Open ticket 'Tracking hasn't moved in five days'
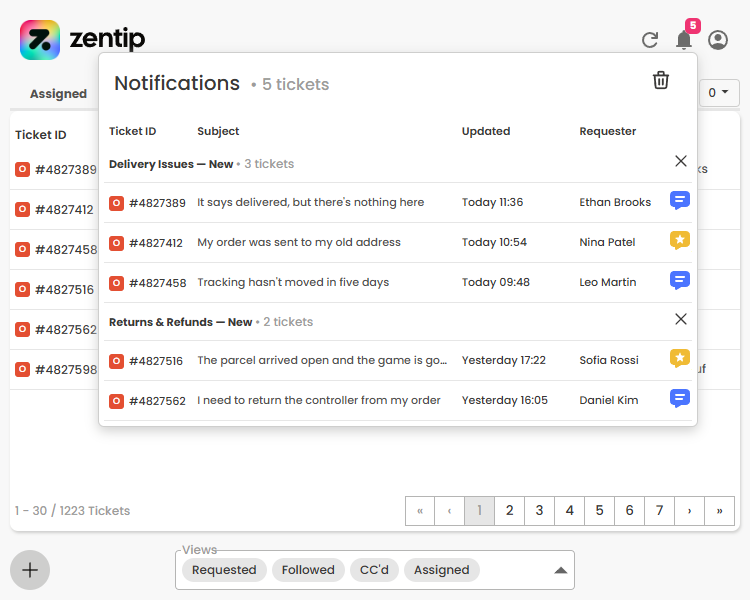Image resolution: width=750 pixels, height=600 pixels. (x=293, y=282)
